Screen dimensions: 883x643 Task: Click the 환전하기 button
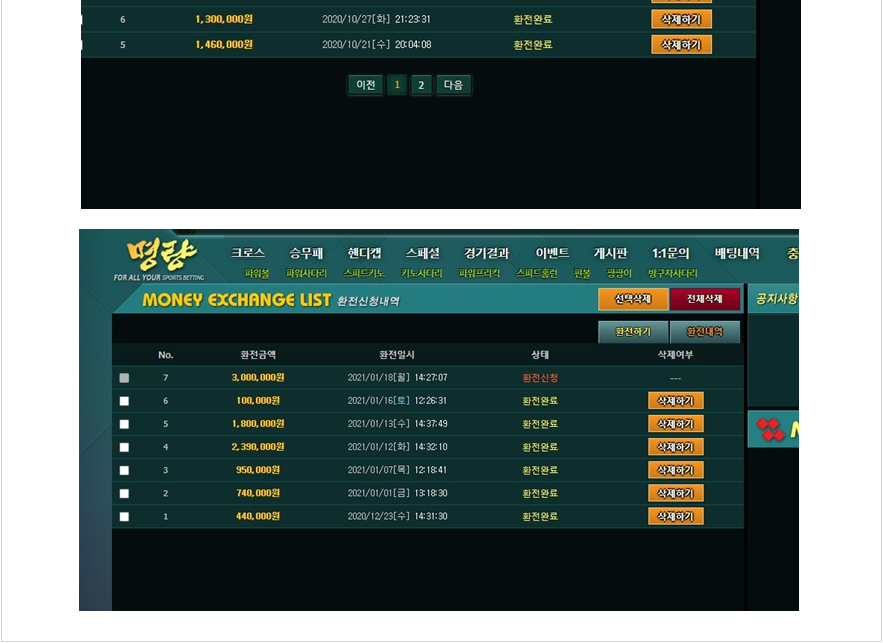point(633,332)
